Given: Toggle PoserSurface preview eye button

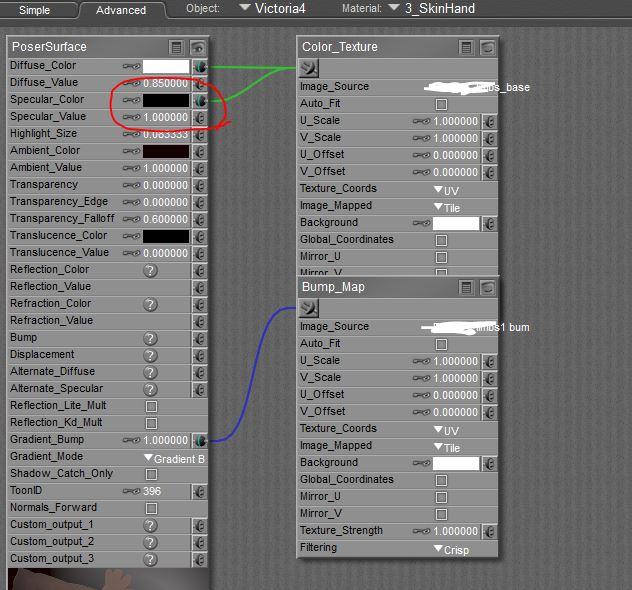Looking at the screenshot, I should coord(198,48).
